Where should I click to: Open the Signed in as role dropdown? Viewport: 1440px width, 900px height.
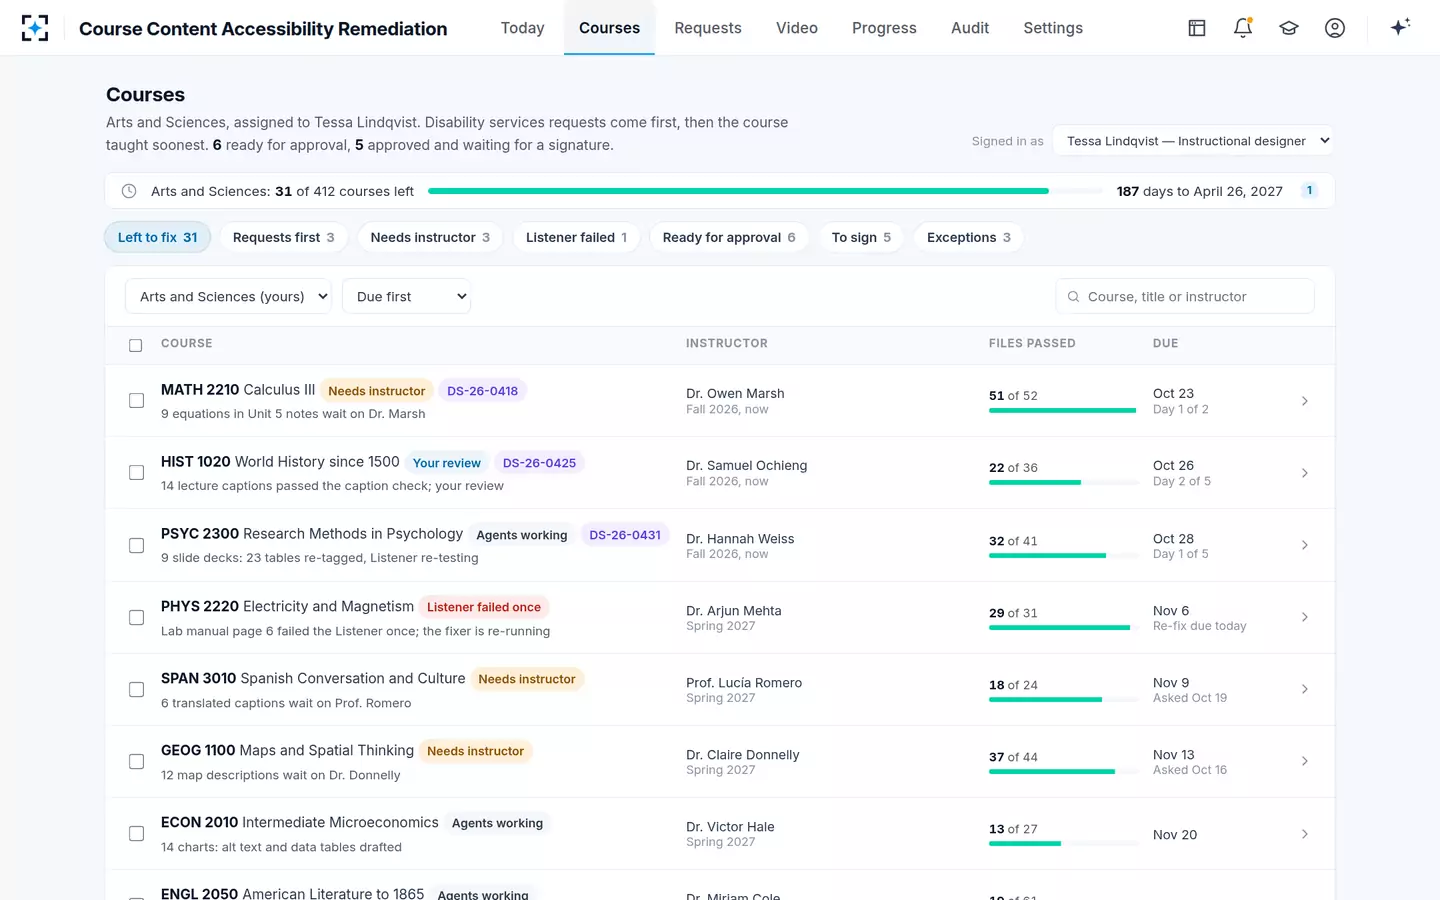pos(1194,141)
